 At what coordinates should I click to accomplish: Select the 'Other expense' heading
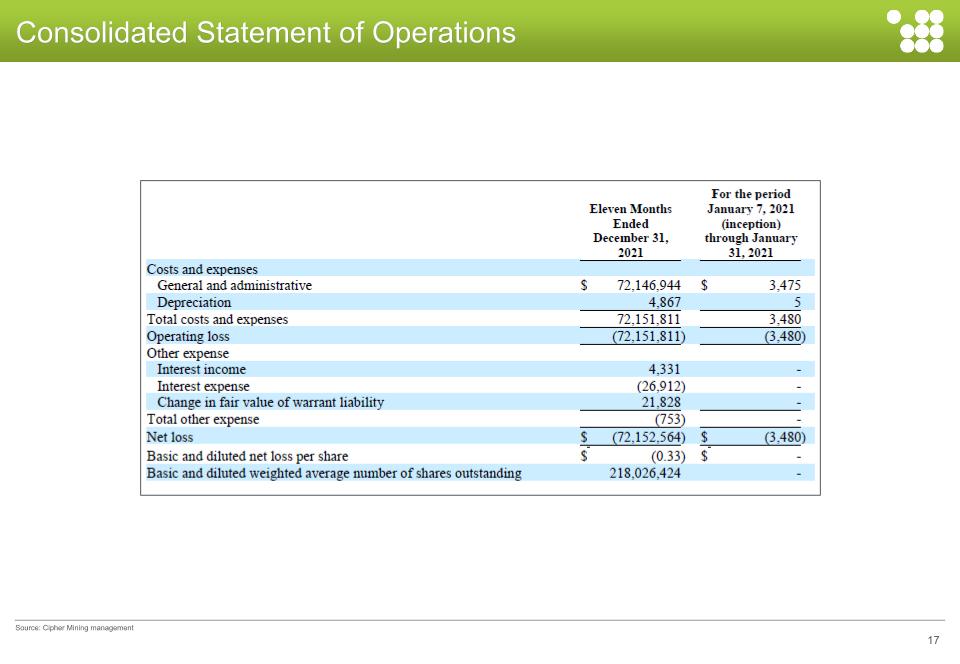pos(187,354)
